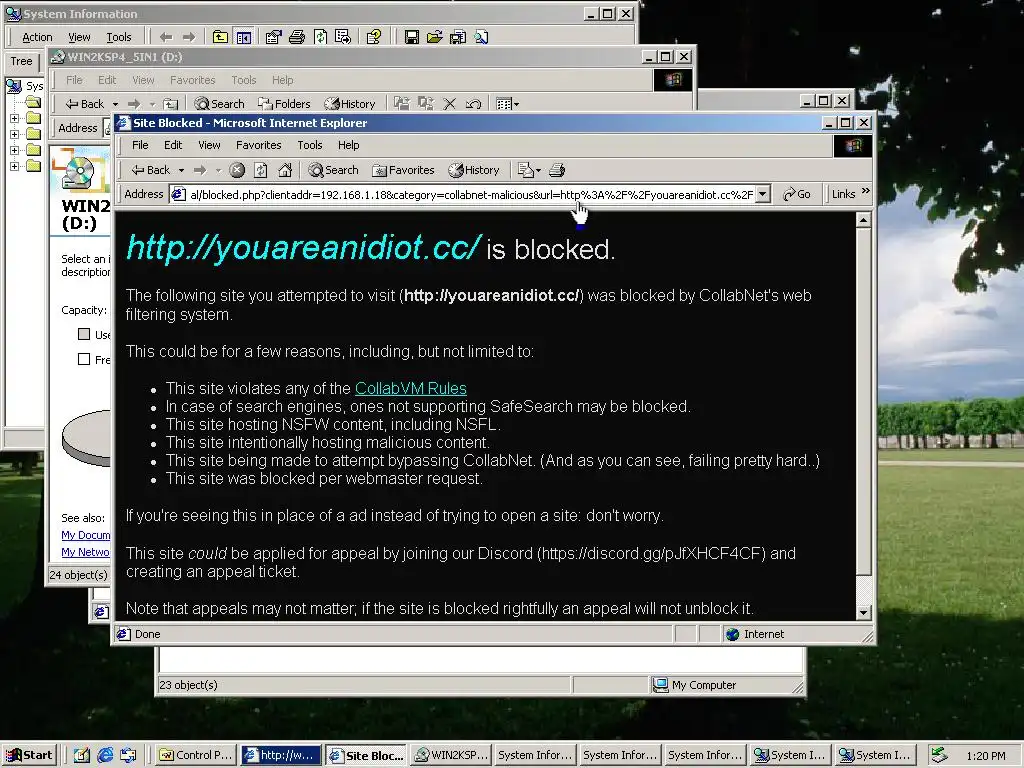Viewport: 1024px width, 768px height.
Task: Click Save floppy icon in System Information
Action: 411,37
